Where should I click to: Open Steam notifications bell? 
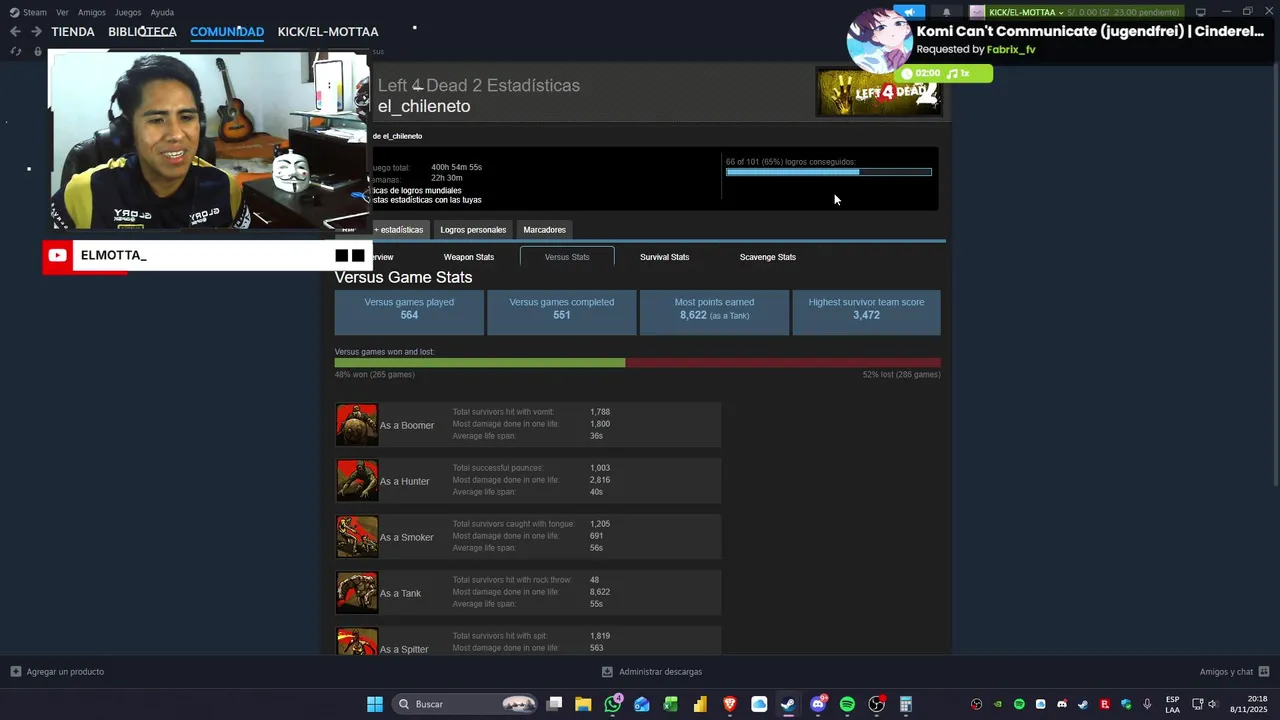tap(946, 12)
